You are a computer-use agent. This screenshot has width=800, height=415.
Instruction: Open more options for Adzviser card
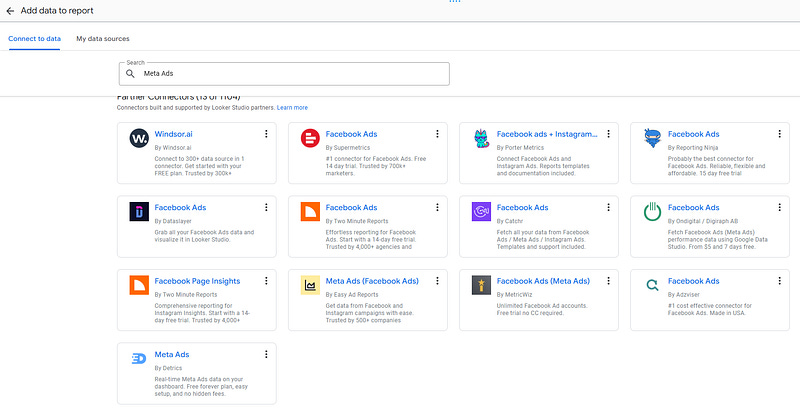[780, 281]
